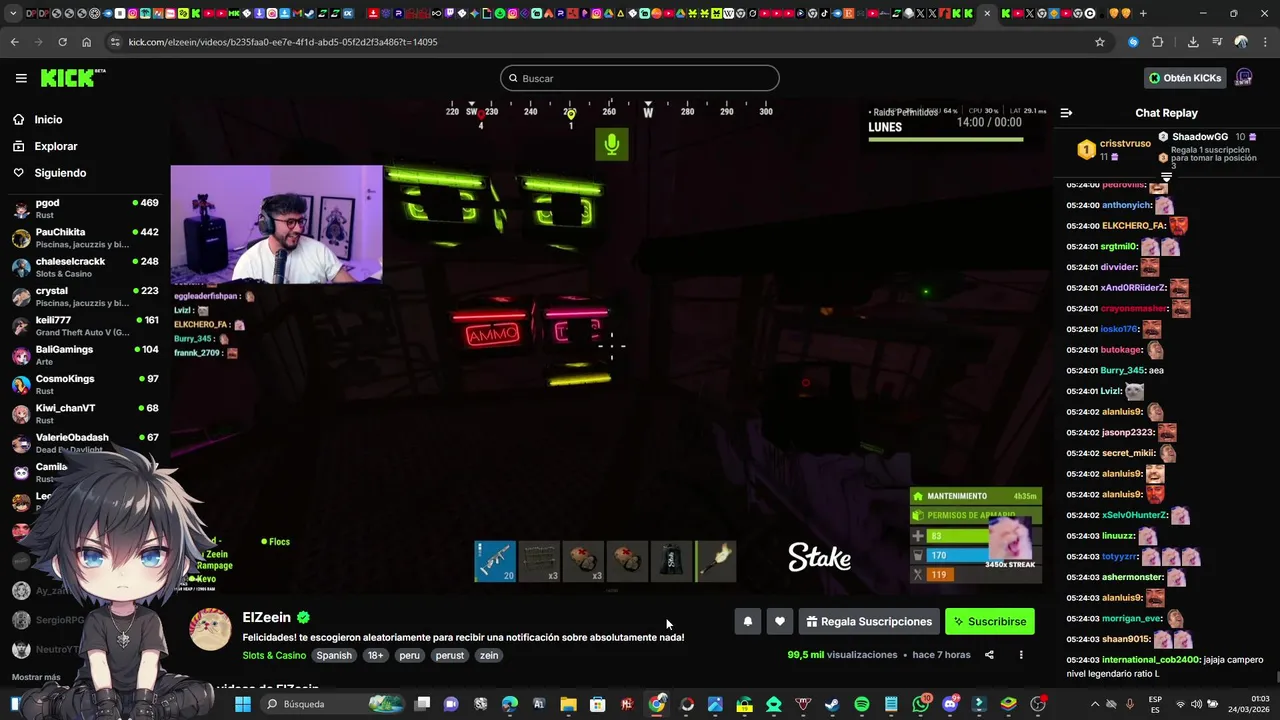1280x720 pixels.
Task: Click username xSelv0HunterZ in chat
Action: click(x=1134, y=515)
